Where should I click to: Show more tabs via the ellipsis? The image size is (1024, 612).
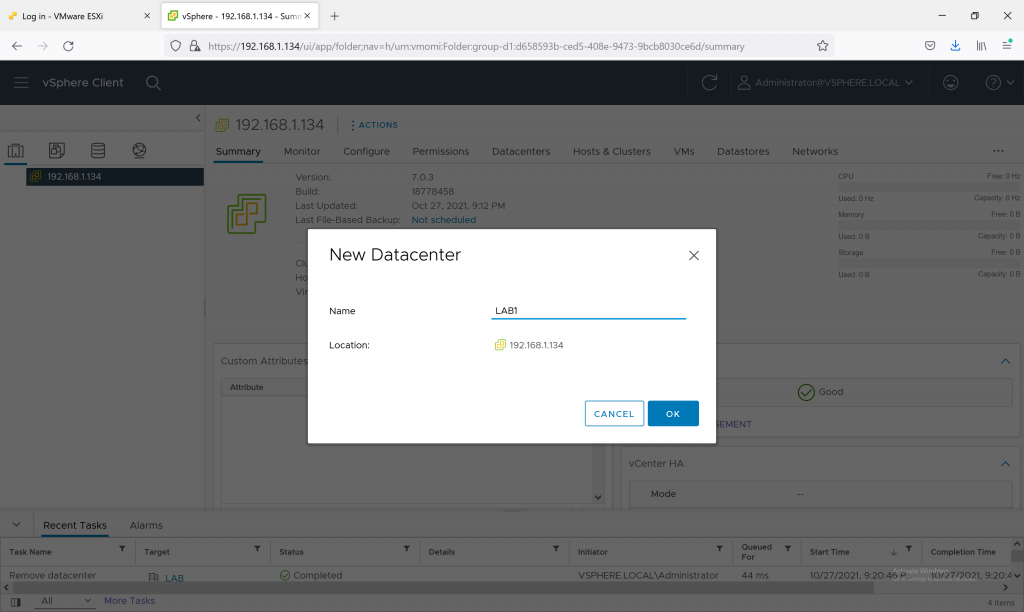pos(998,151)
